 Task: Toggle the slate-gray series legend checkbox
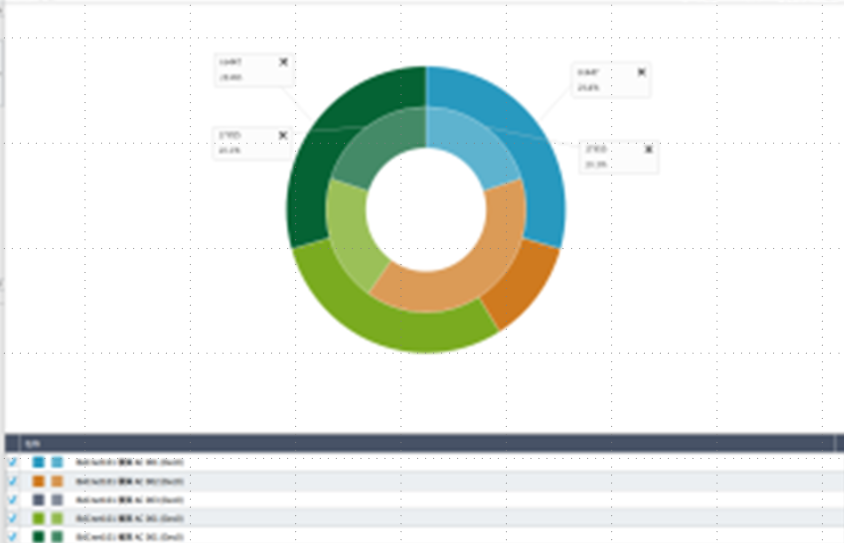tap(13, 499)
